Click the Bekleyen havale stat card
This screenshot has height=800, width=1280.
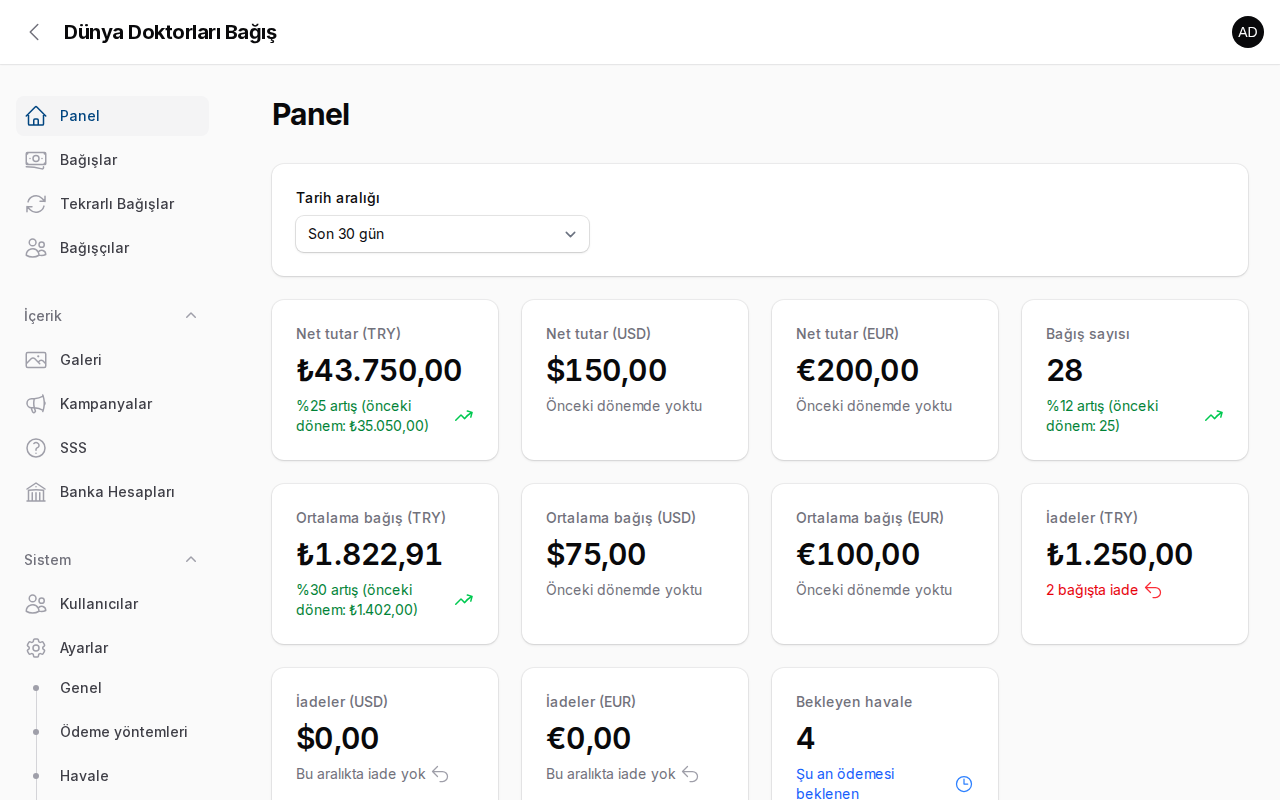coord(885,734)
